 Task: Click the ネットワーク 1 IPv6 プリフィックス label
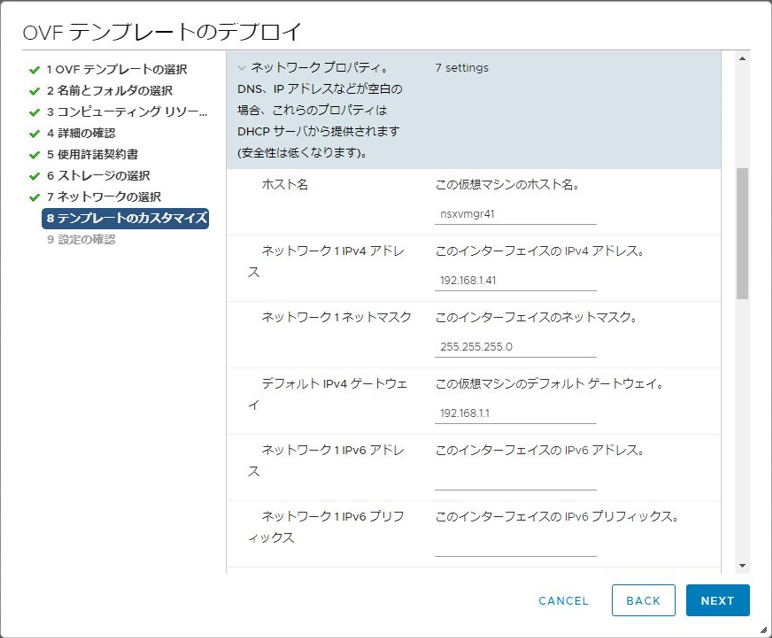point(326,527)
